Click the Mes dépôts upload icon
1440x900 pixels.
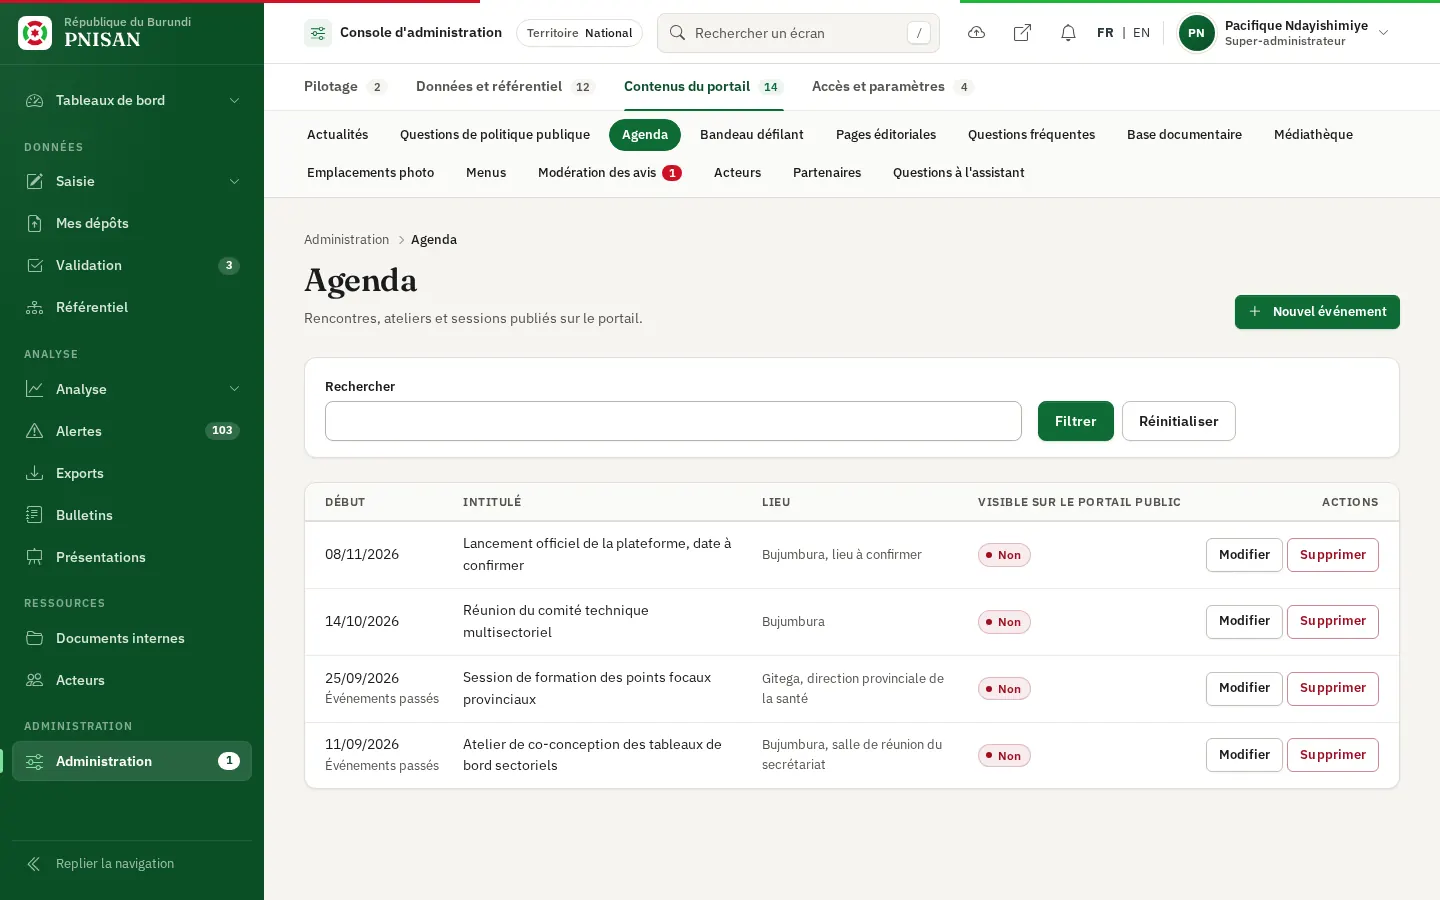pos(35,223)
